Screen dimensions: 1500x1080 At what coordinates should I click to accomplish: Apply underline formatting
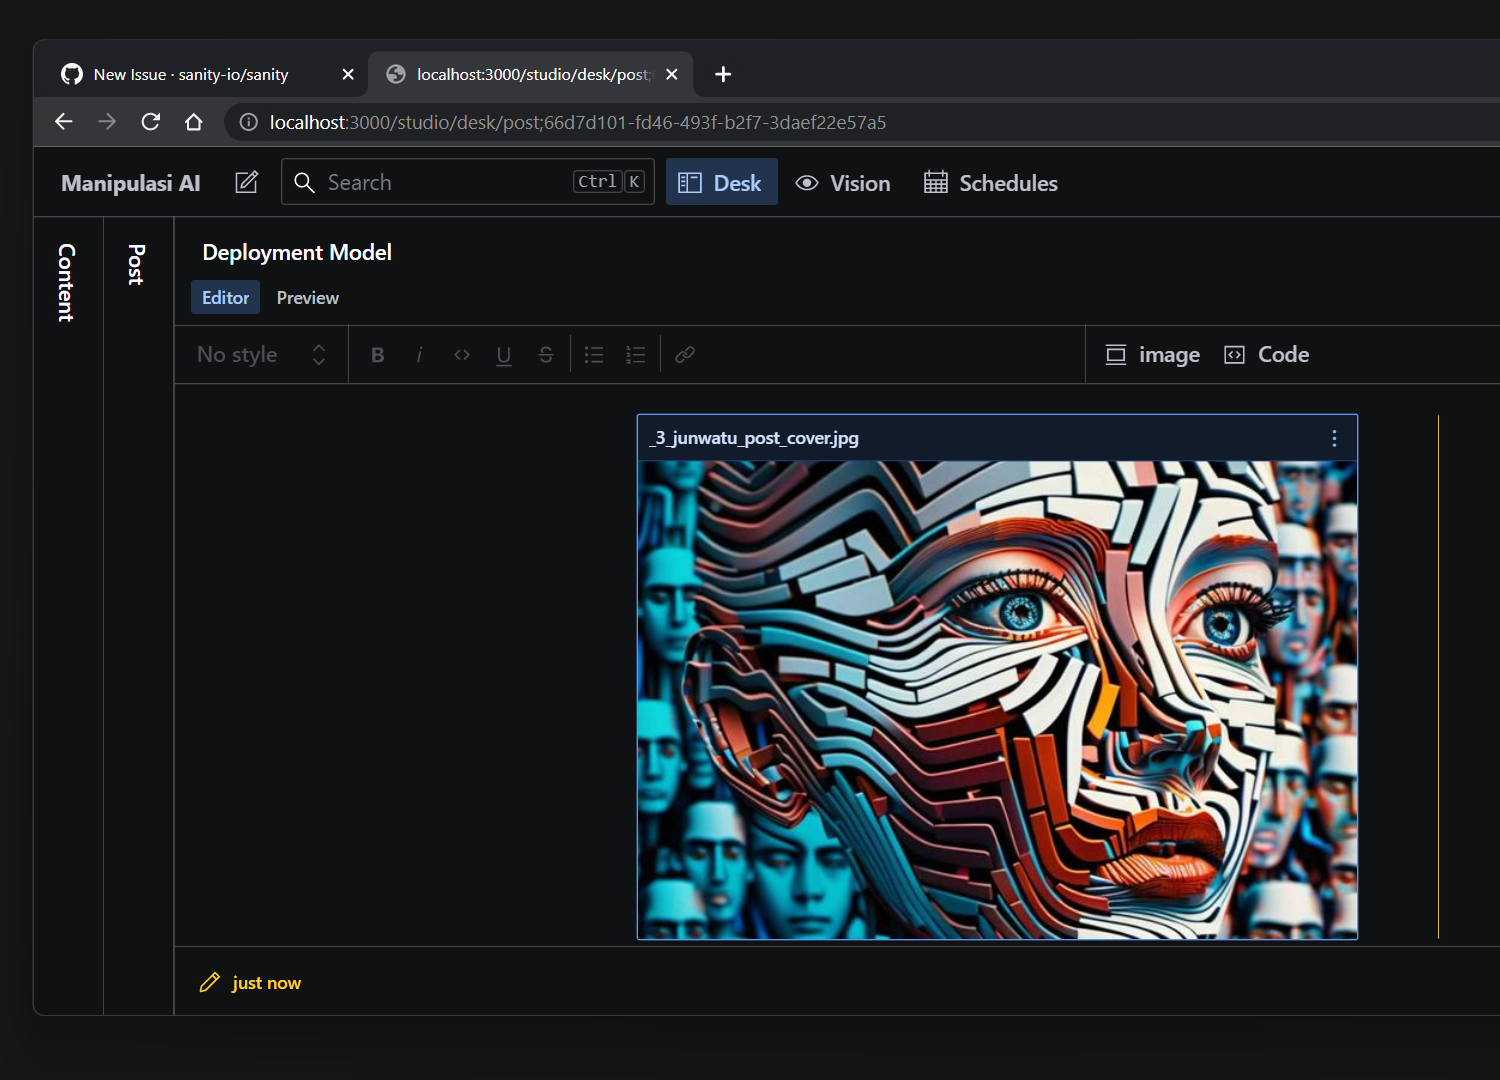point(503,354)
